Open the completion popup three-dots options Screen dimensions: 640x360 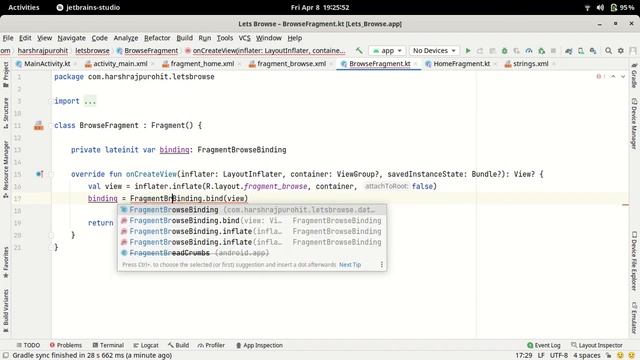click(382, 264)
